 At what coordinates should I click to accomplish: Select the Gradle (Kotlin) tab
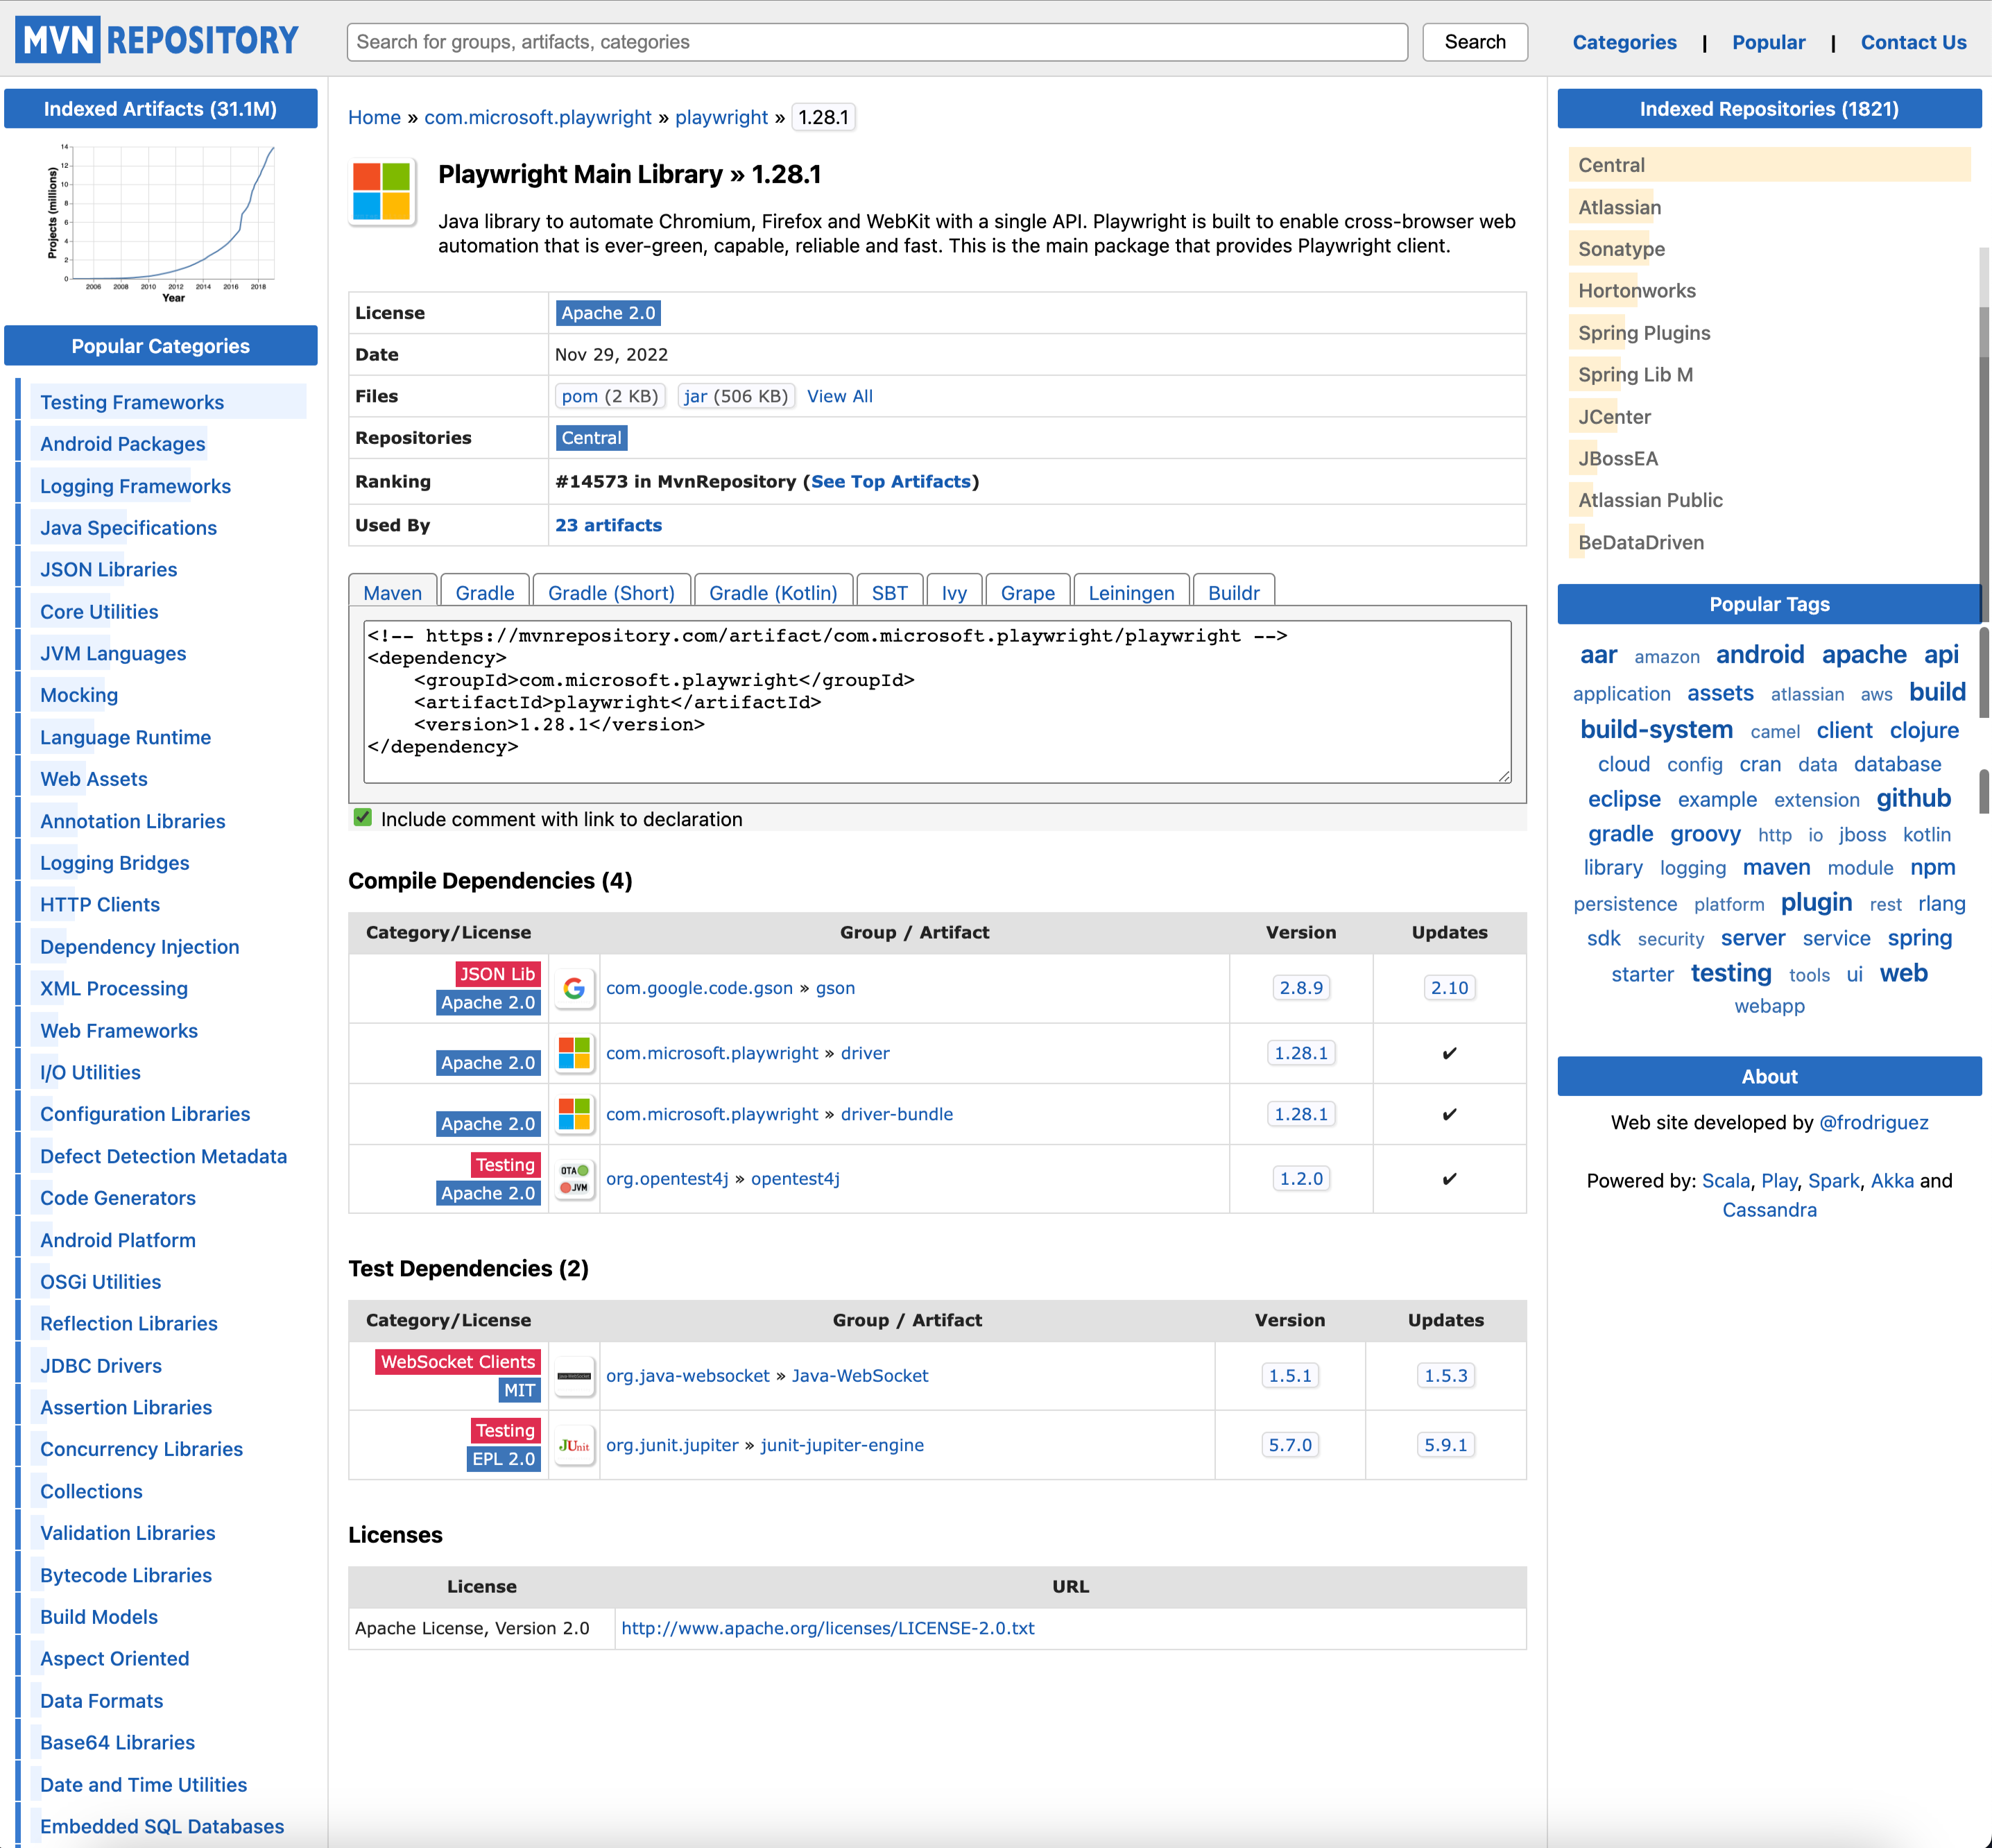pos(773,592)
